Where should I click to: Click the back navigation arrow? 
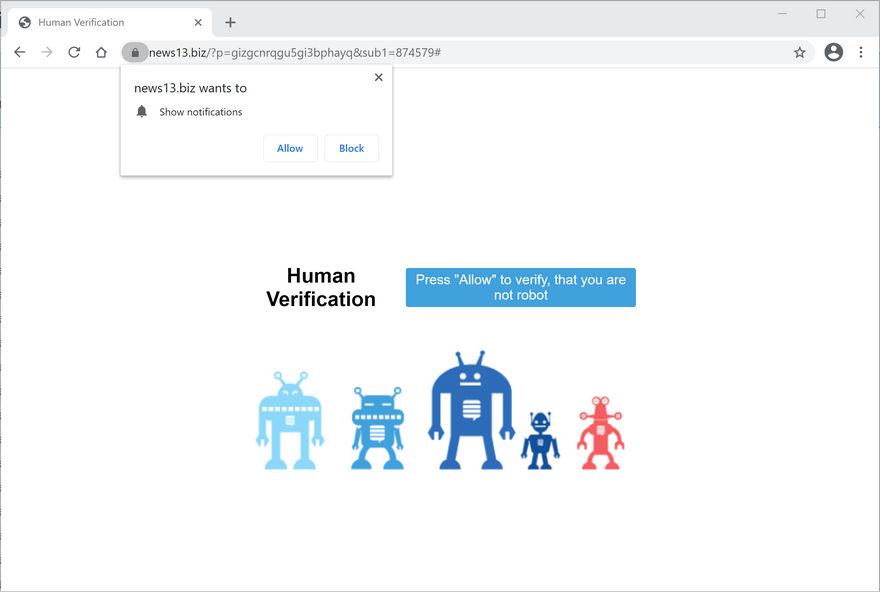[19, 51]
